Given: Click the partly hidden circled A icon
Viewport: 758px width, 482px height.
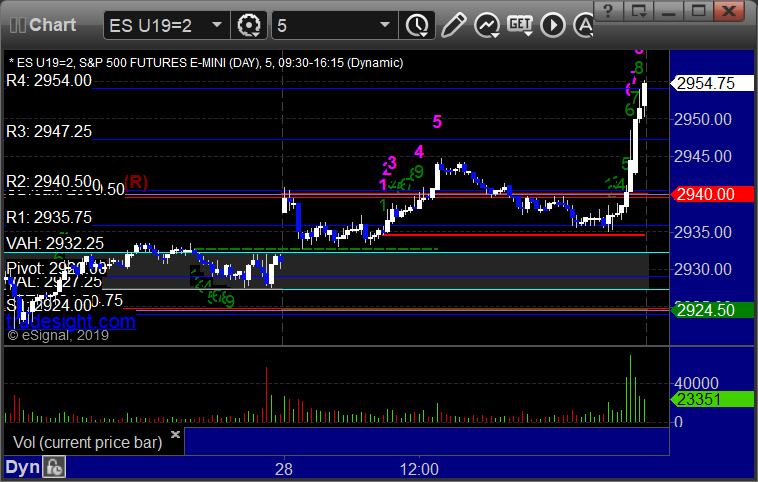Looking at the screenshot, I should 583,25.
